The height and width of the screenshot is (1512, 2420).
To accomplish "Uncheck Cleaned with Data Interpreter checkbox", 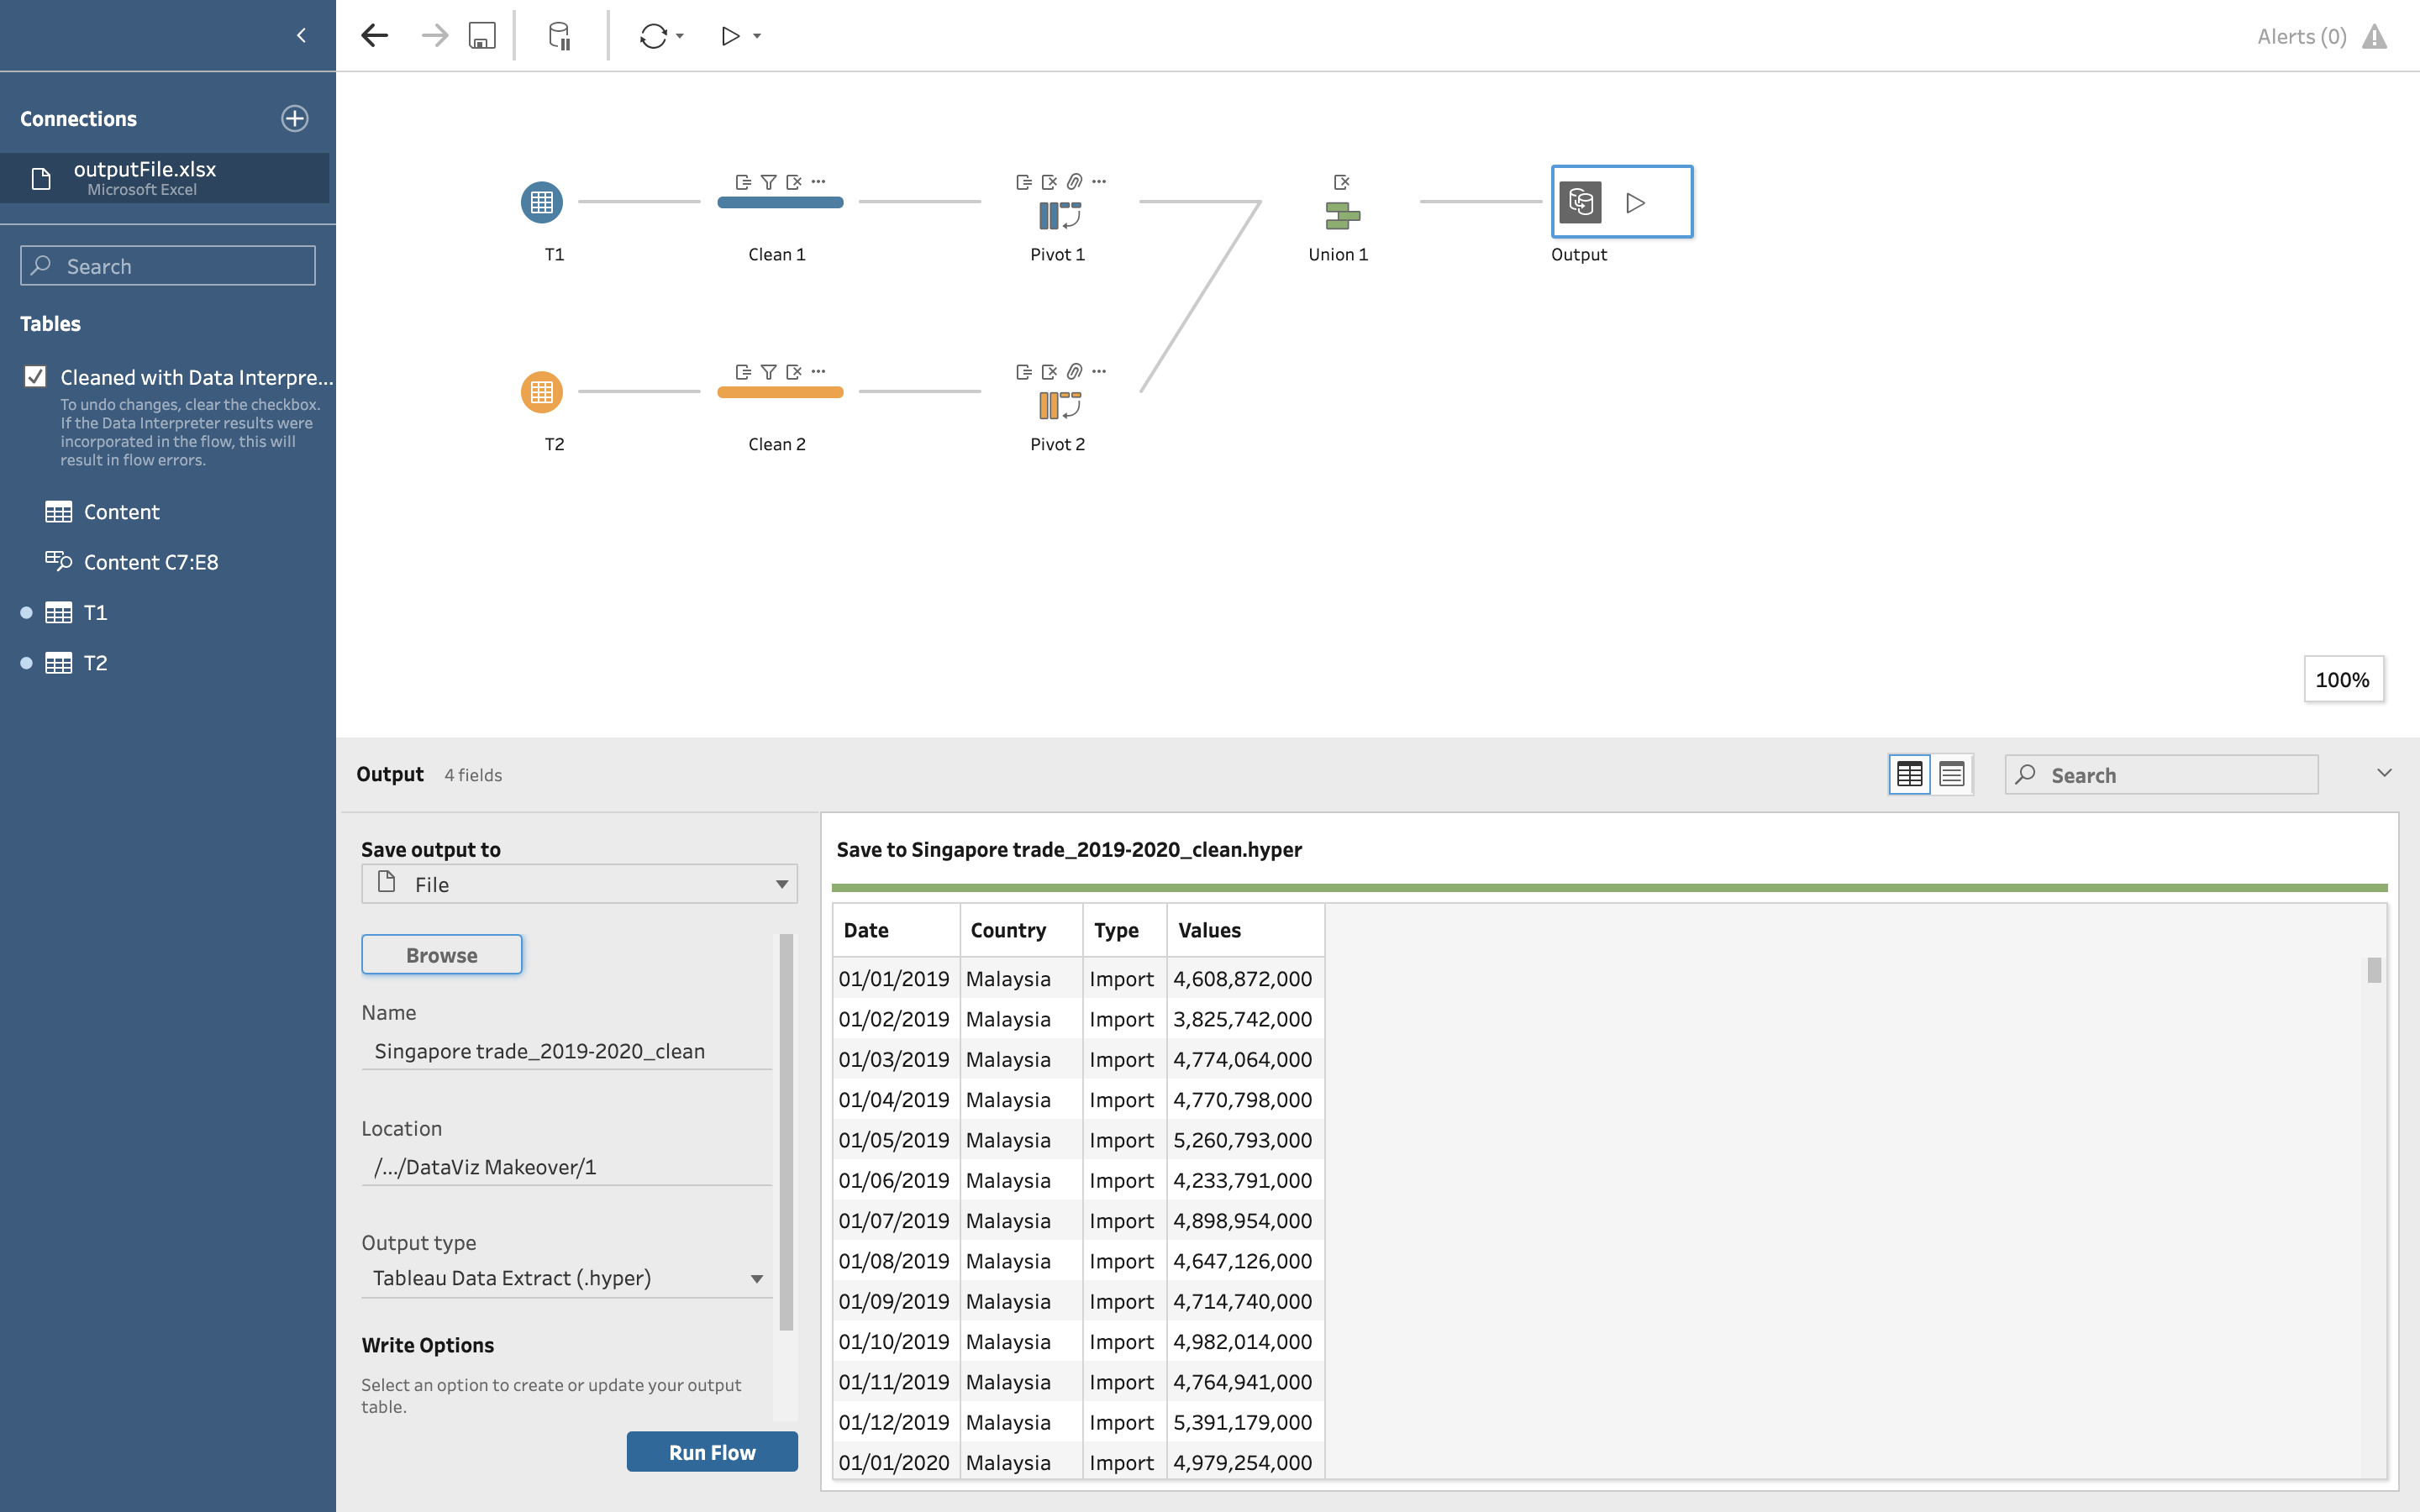I will click(x=35, y=376).
